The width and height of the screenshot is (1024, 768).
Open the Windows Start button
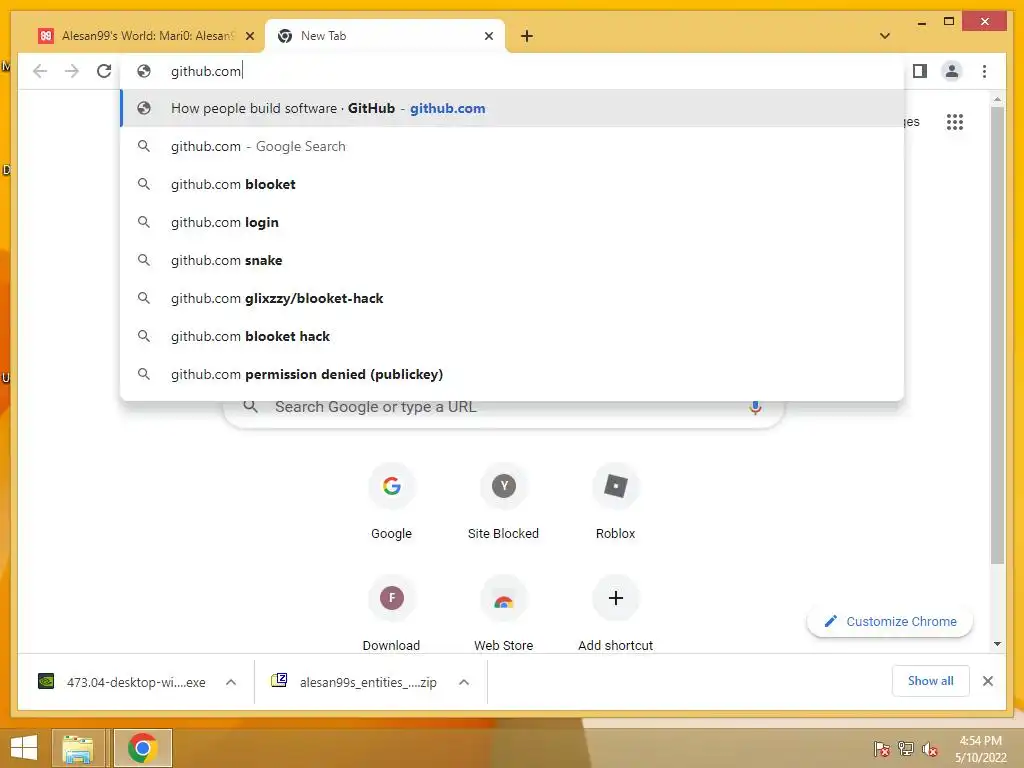(24, 748)
